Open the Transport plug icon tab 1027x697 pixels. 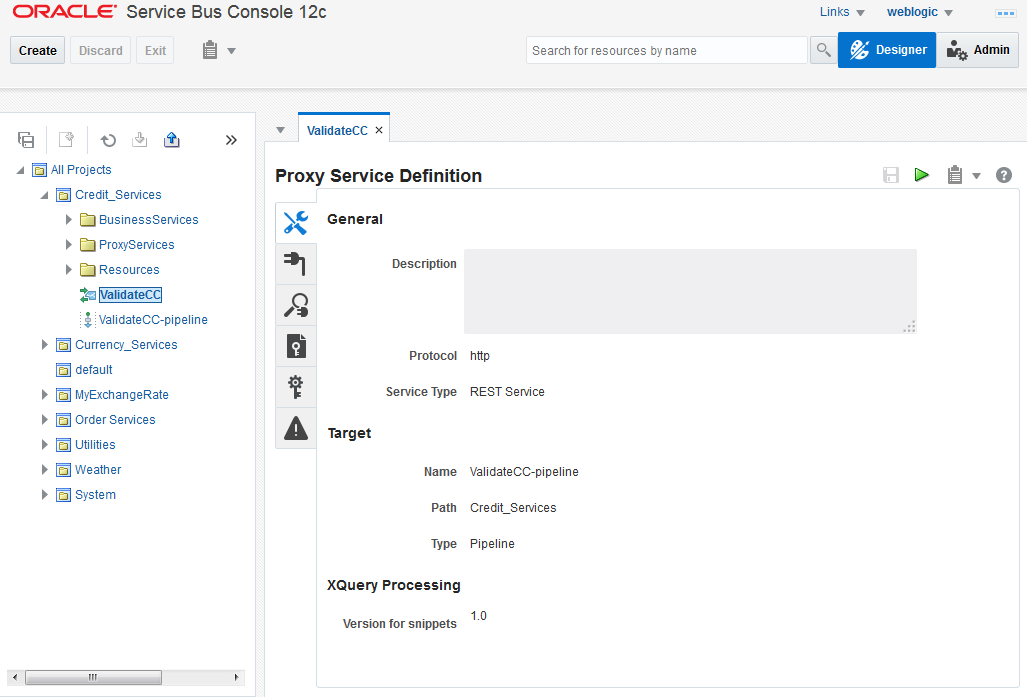pos(295,263)
